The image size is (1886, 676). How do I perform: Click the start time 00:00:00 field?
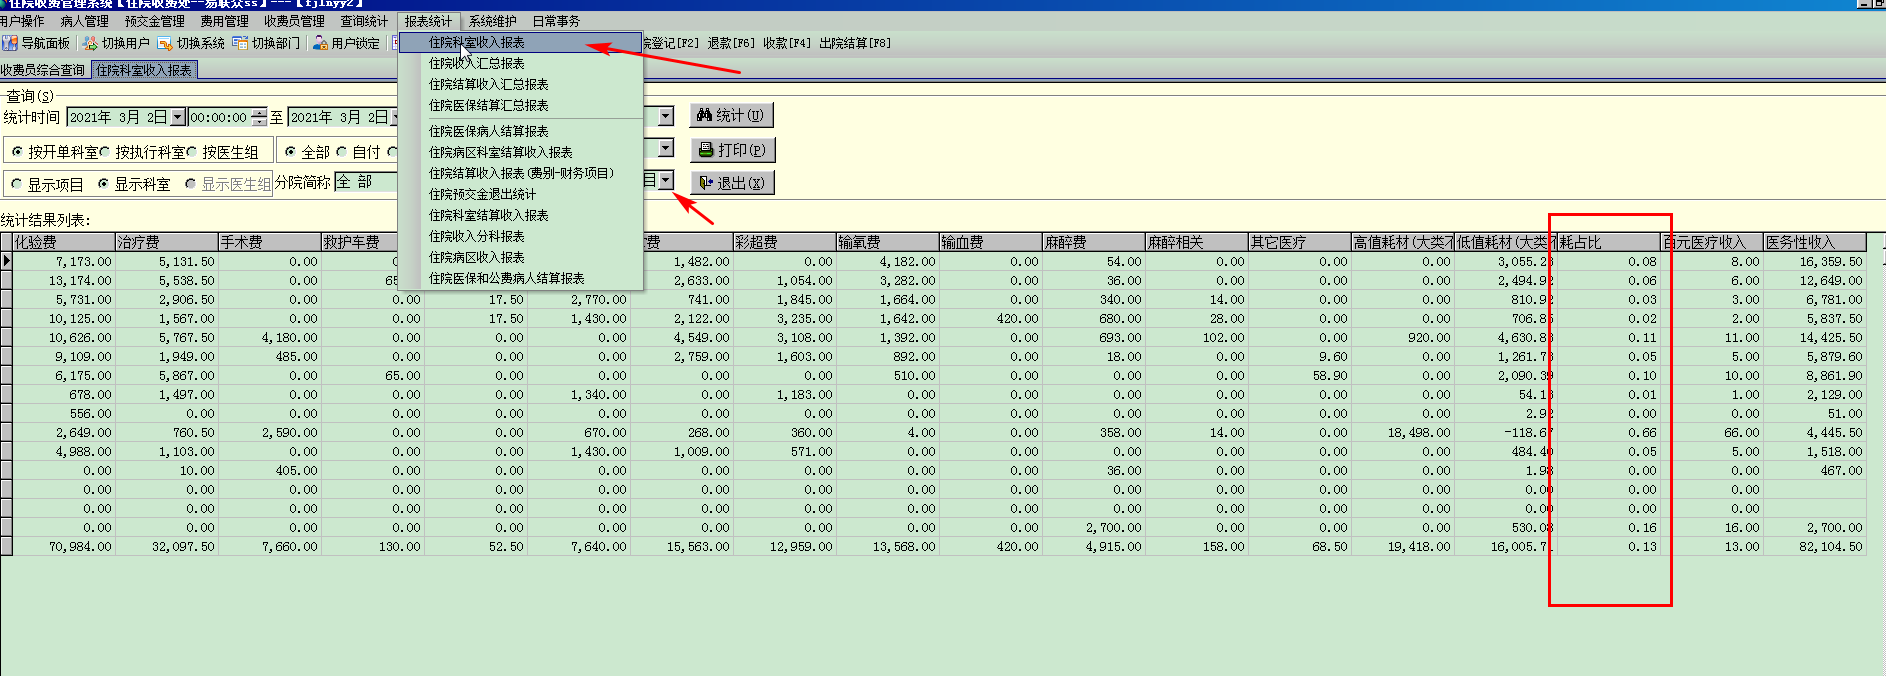coord(220,117)
